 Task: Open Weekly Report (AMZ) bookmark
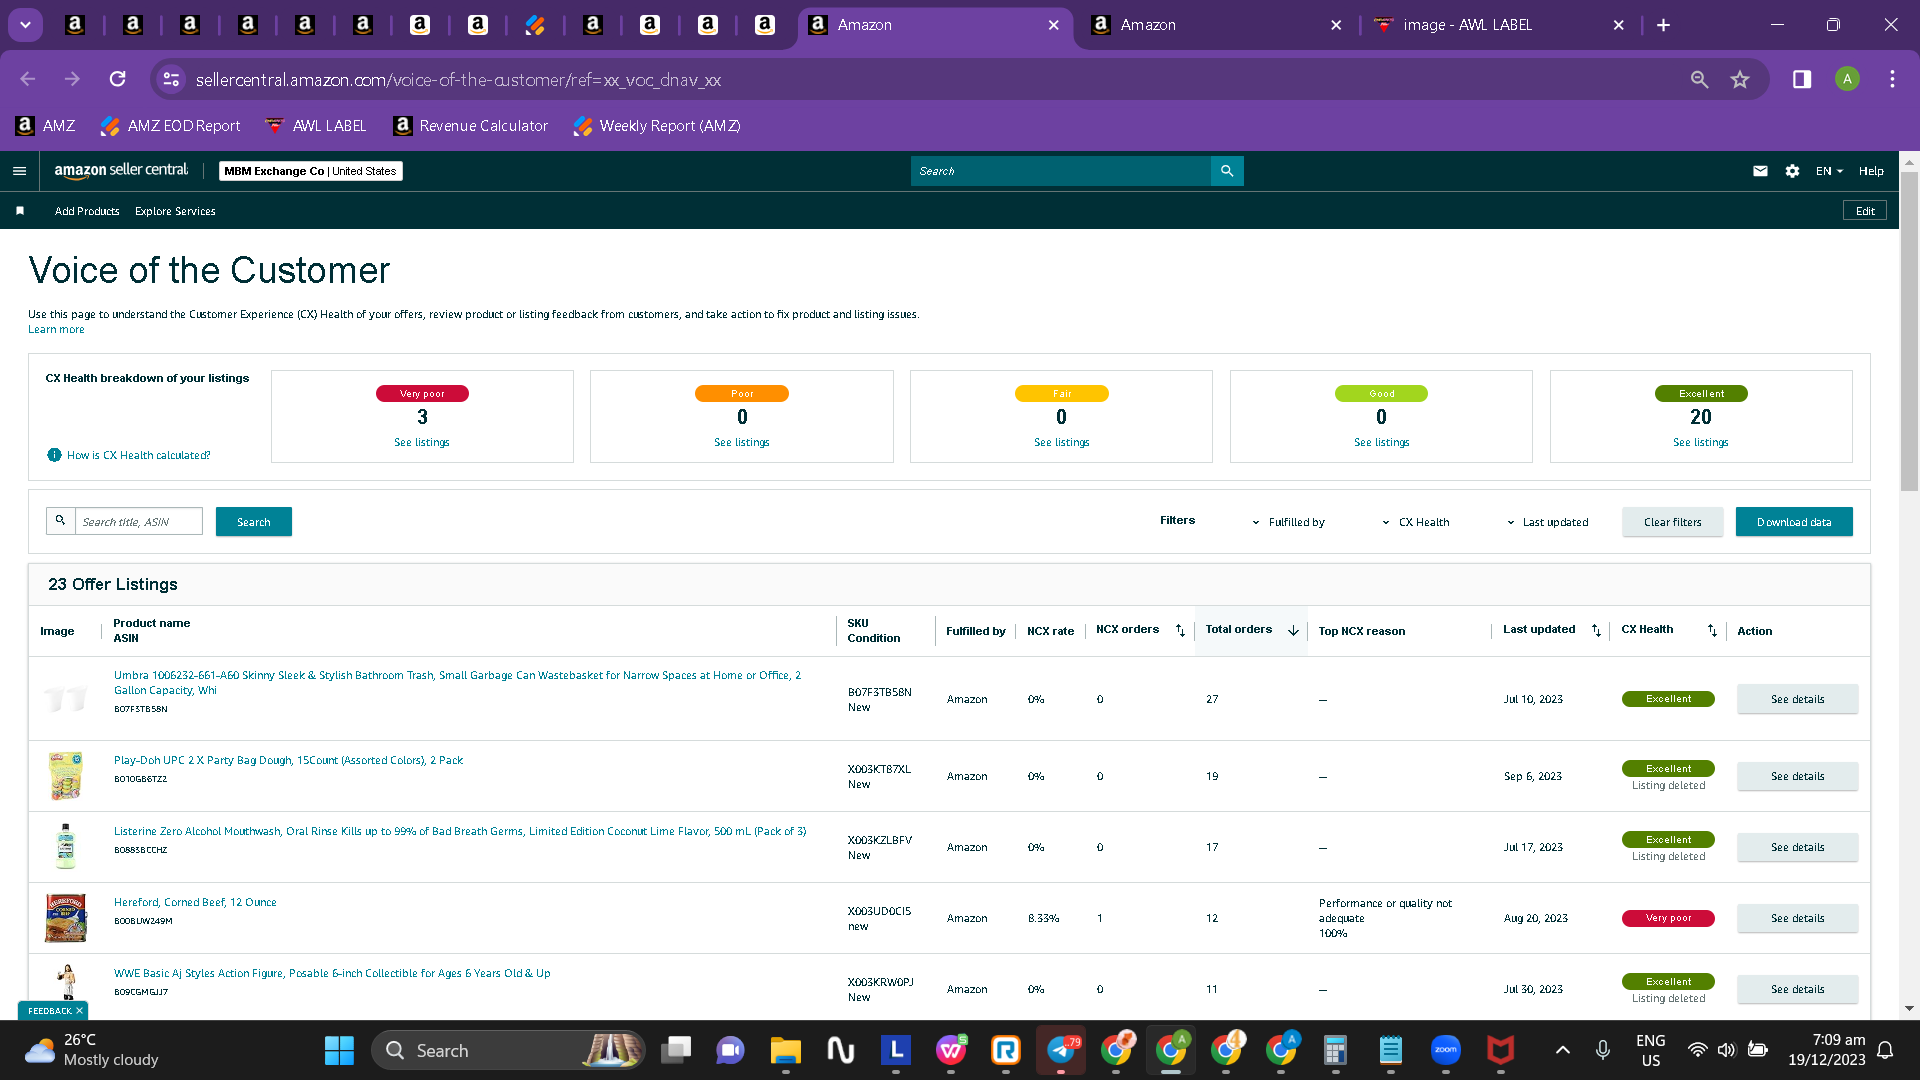(657, 126)
